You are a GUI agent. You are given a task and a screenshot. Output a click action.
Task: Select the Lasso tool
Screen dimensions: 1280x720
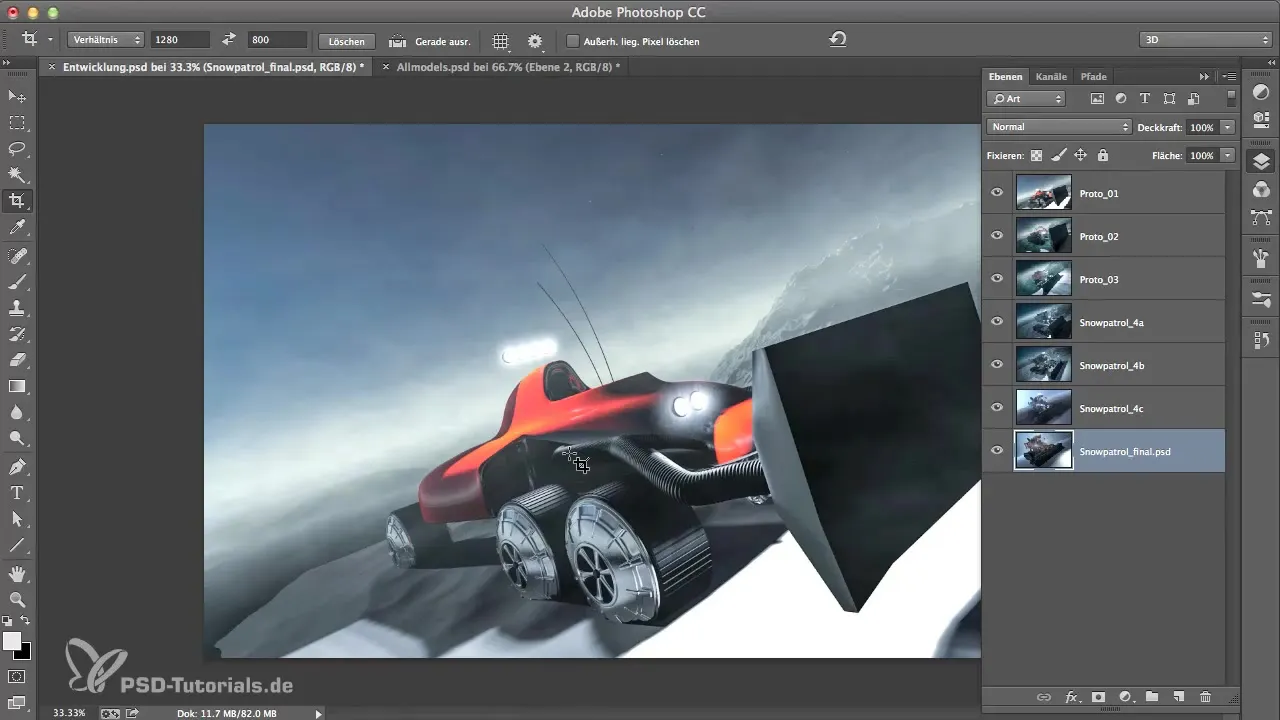point(17,148)
